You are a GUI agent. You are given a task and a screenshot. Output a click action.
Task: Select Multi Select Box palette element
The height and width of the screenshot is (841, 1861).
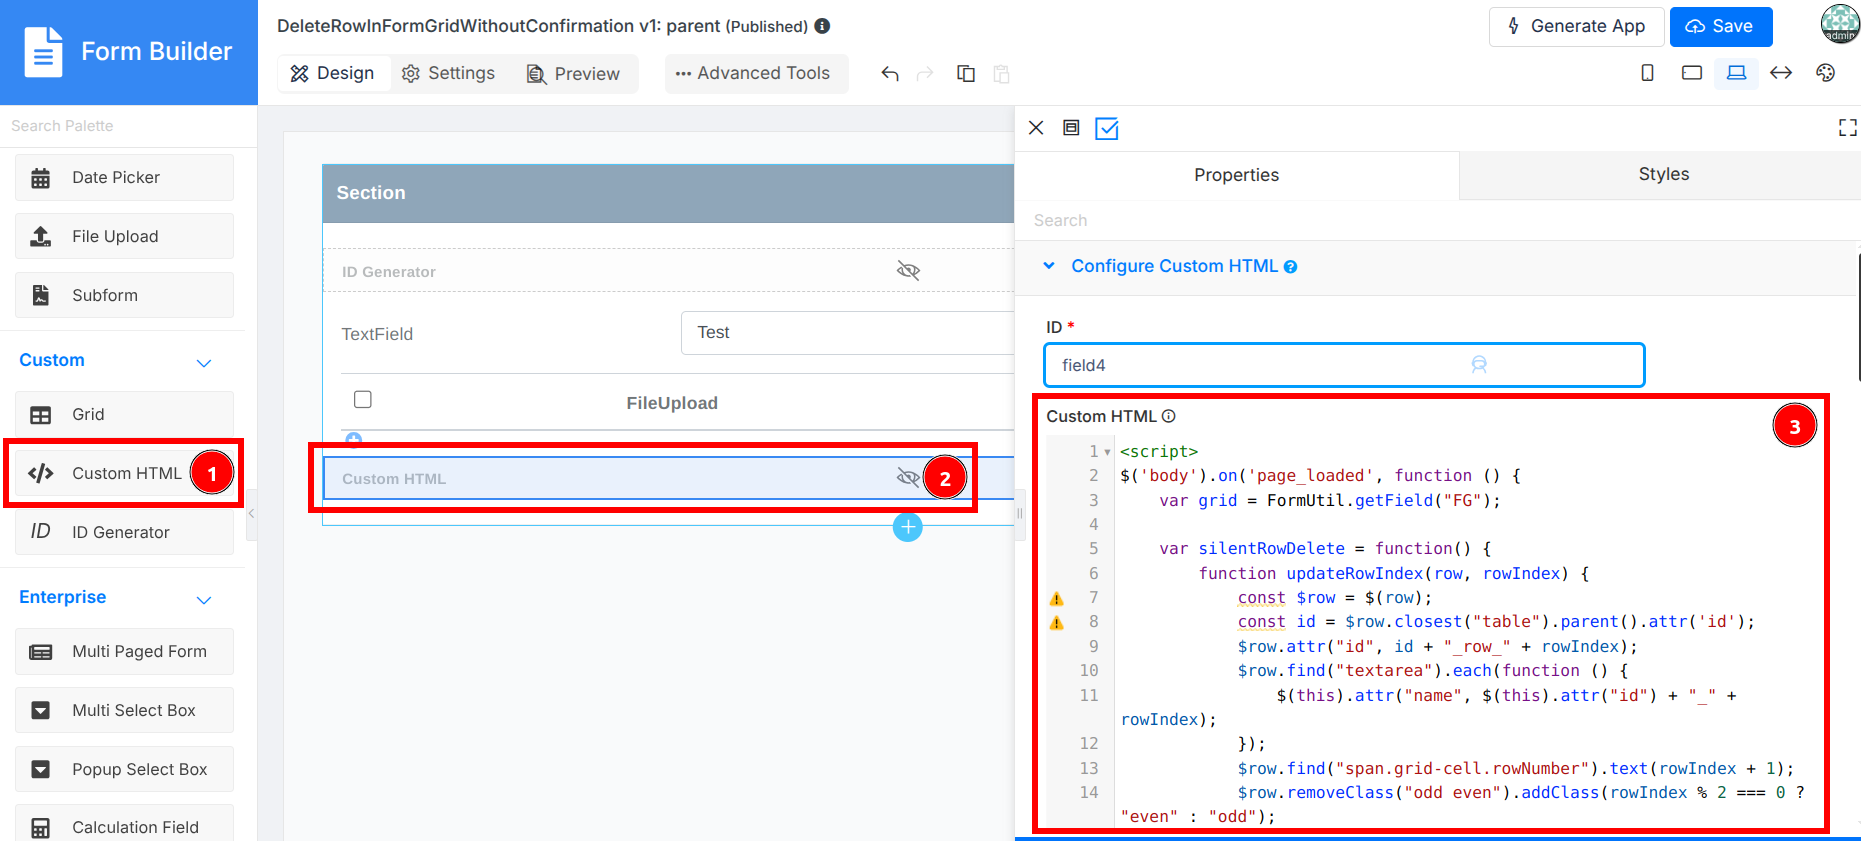(x=124, y=710)
